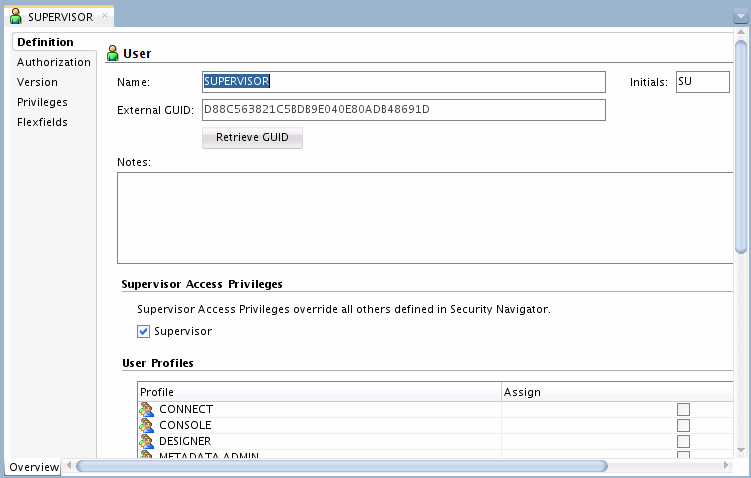Screen dimensions: 751x478
Task: Click the horizontal scrollbar thumb
Action: point(342,466)
